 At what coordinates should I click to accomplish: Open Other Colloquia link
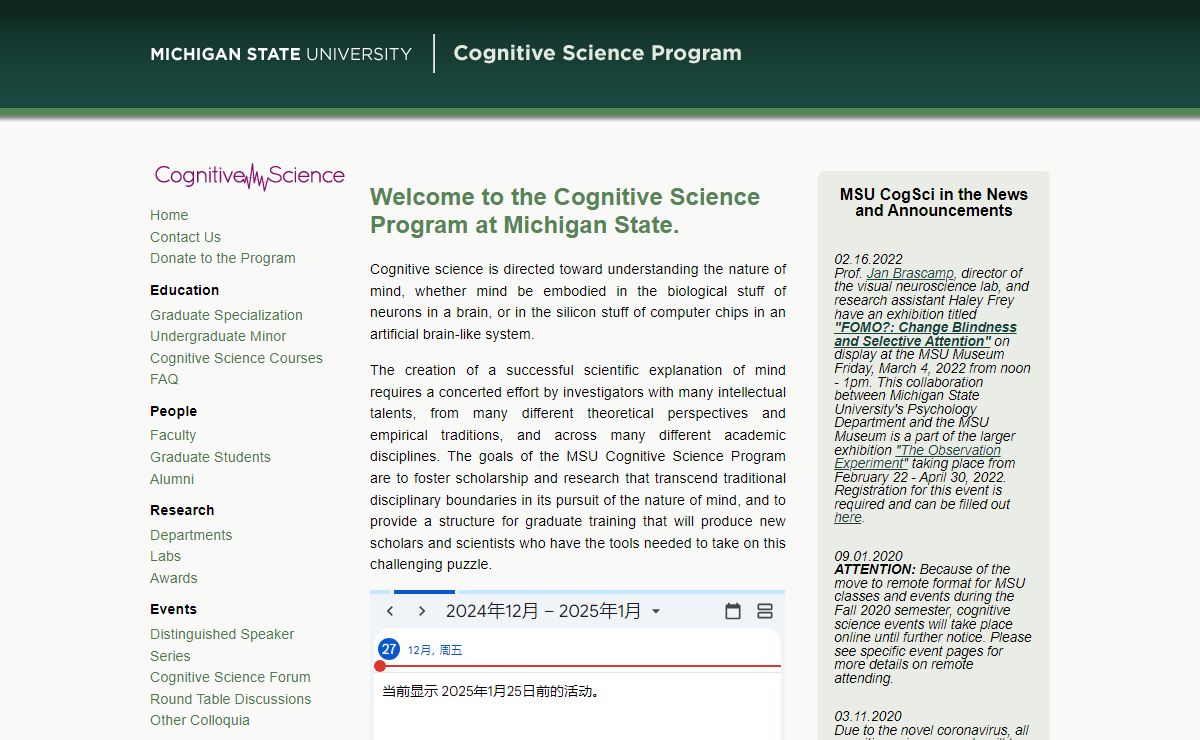click(x=200, y=720)
